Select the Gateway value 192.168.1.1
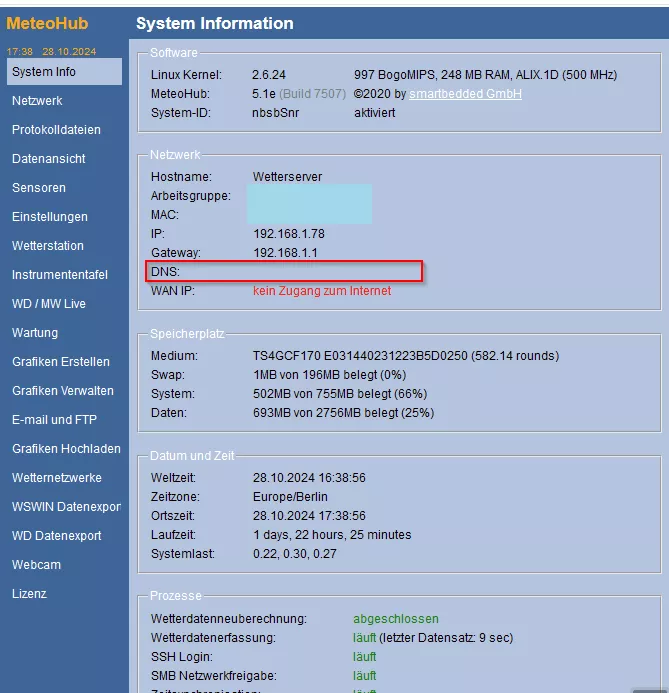 click(x=285, y=253)
